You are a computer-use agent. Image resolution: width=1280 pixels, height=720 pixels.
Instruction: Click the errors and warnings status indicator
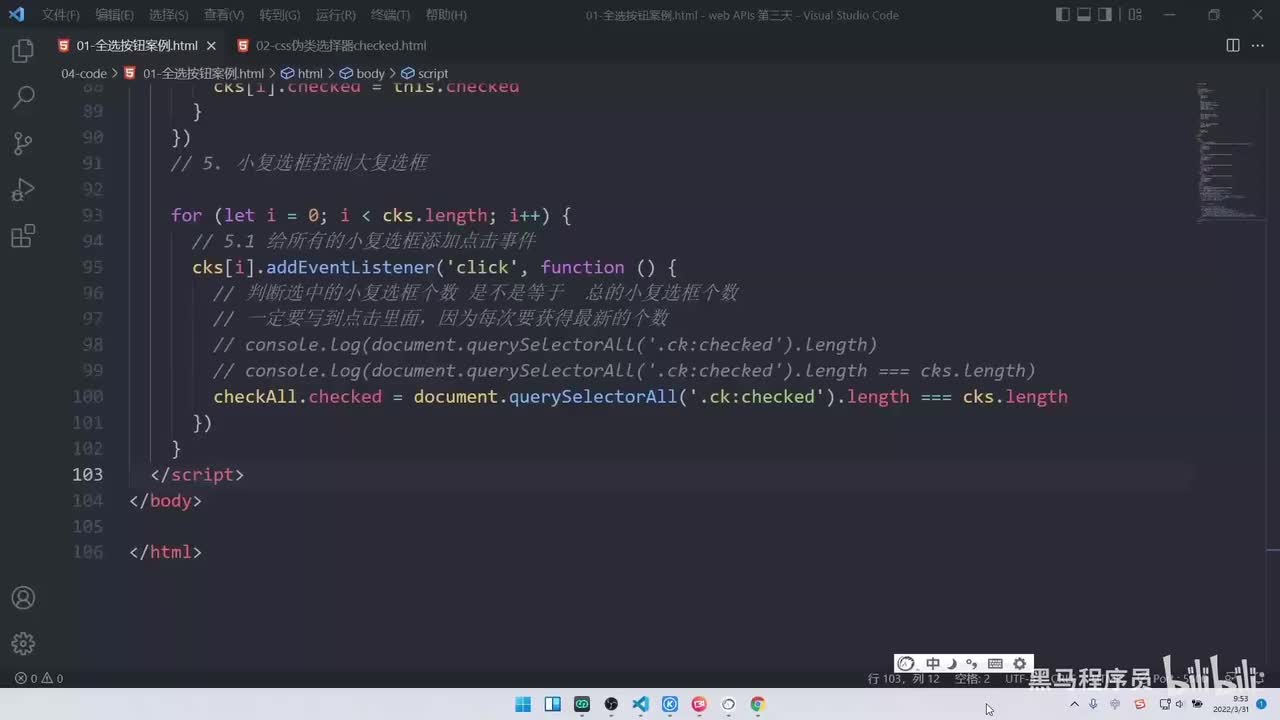39,678
